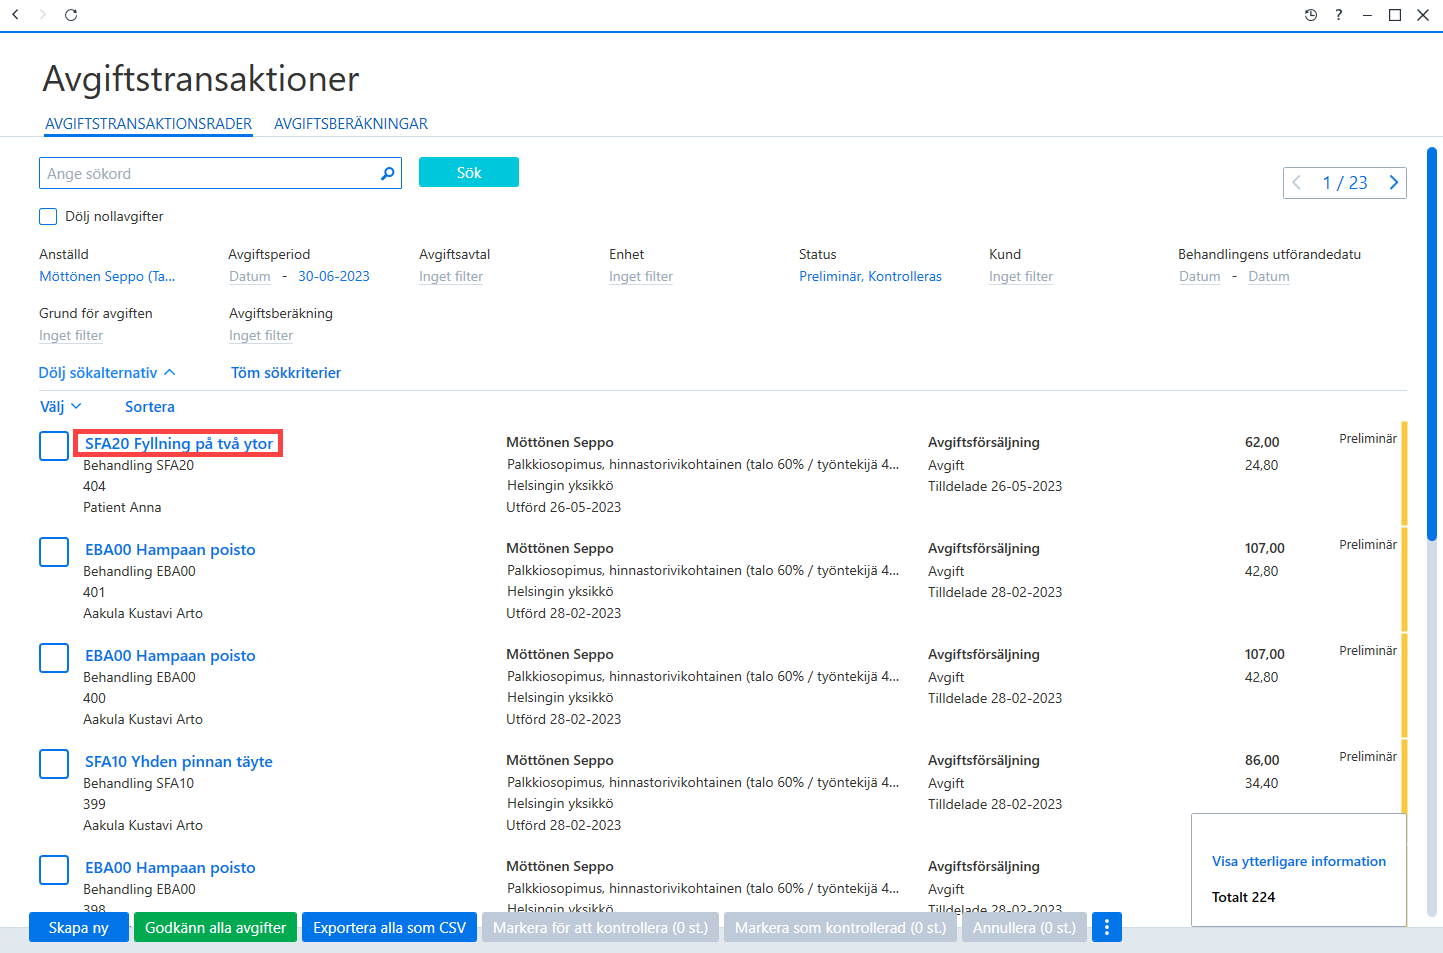Reload the page with the refresh icon
Viewport: 1443px width, 953px height.
pyautogui.click(x=71, y=15)
